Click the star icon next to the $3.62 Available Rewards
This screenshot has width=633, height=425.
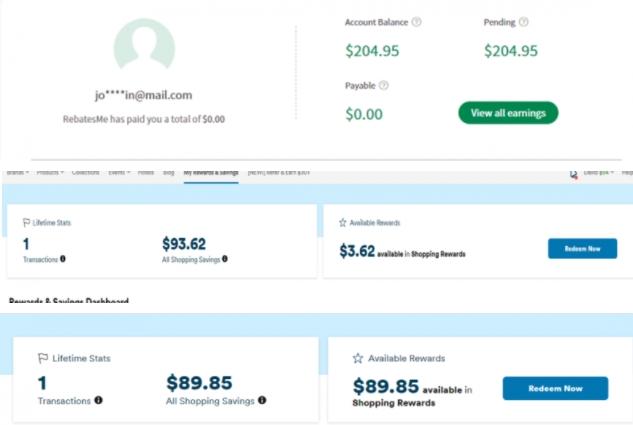click(x=343, y=223)
